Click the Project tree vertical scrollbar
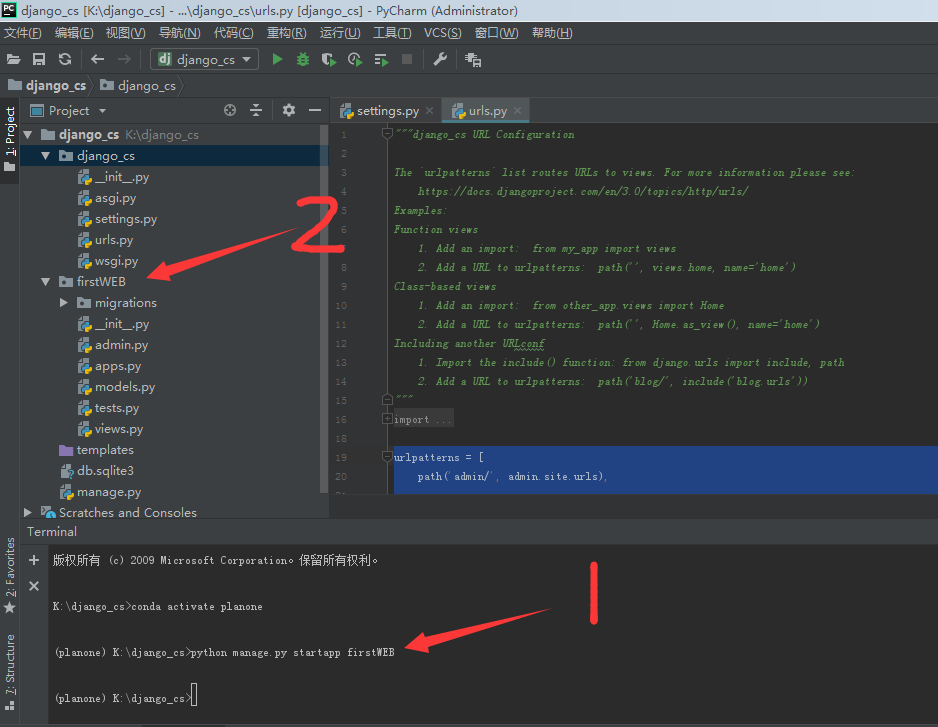Screen dimensions: 938x727 324,308
